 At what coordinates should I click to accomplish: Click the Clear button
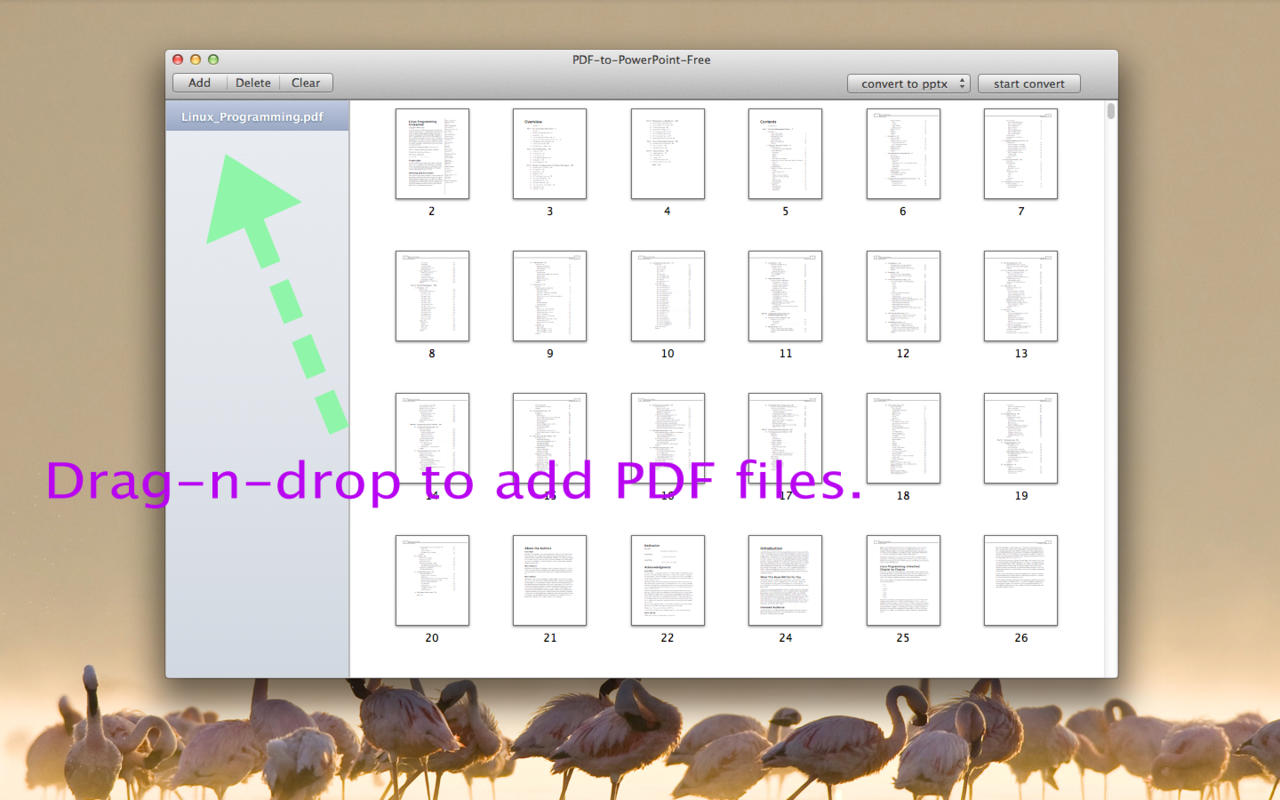pos(306,83)
